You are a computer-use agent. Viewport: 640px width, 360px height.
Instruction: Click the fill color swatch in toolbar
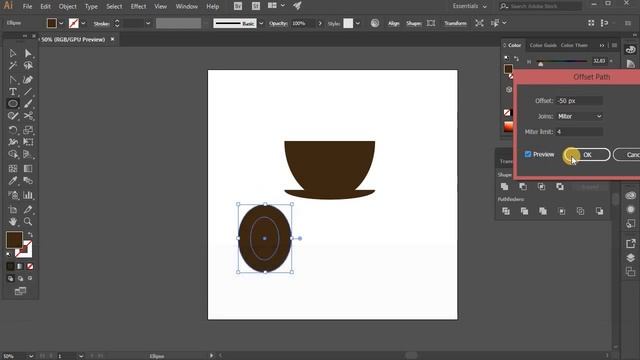14,240
